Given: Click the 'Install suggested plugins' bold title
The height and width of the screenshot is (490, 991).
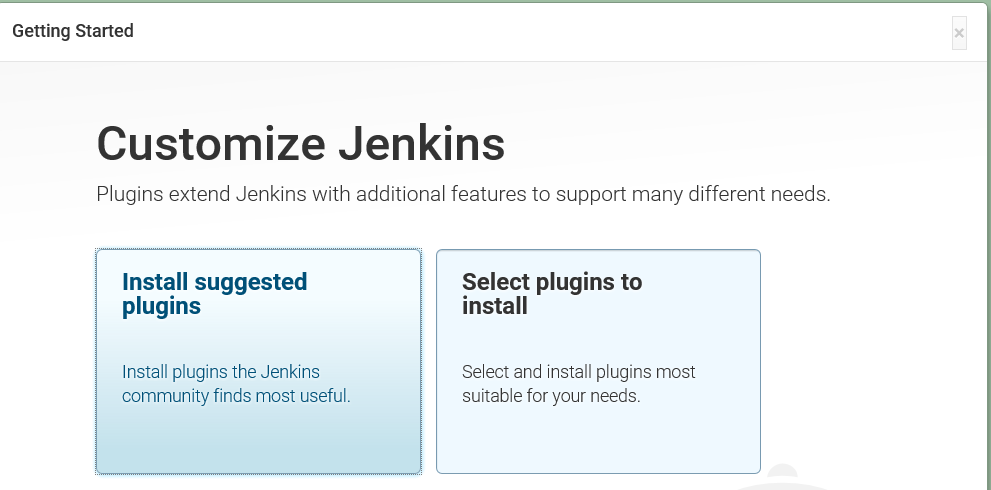Looking at the screenshot, I should tap(214, 294).
